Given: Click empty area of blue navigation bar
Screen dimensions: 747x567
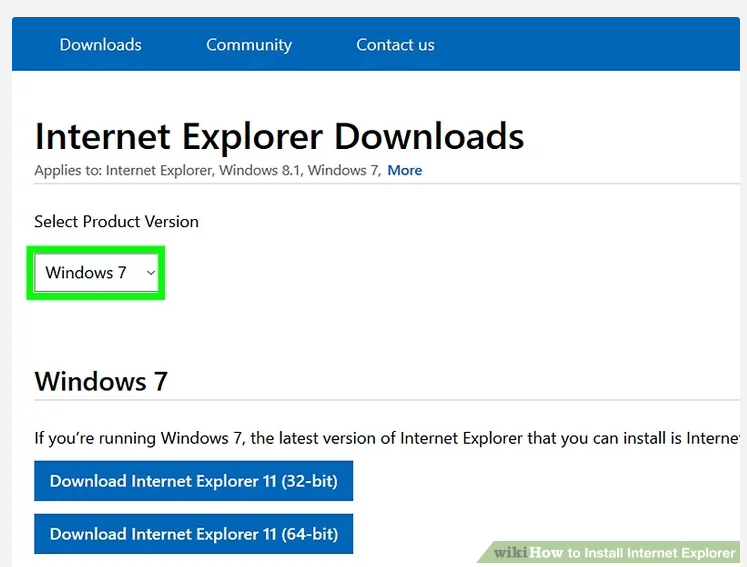Looking at the screenshot, I should click(600, 45).
